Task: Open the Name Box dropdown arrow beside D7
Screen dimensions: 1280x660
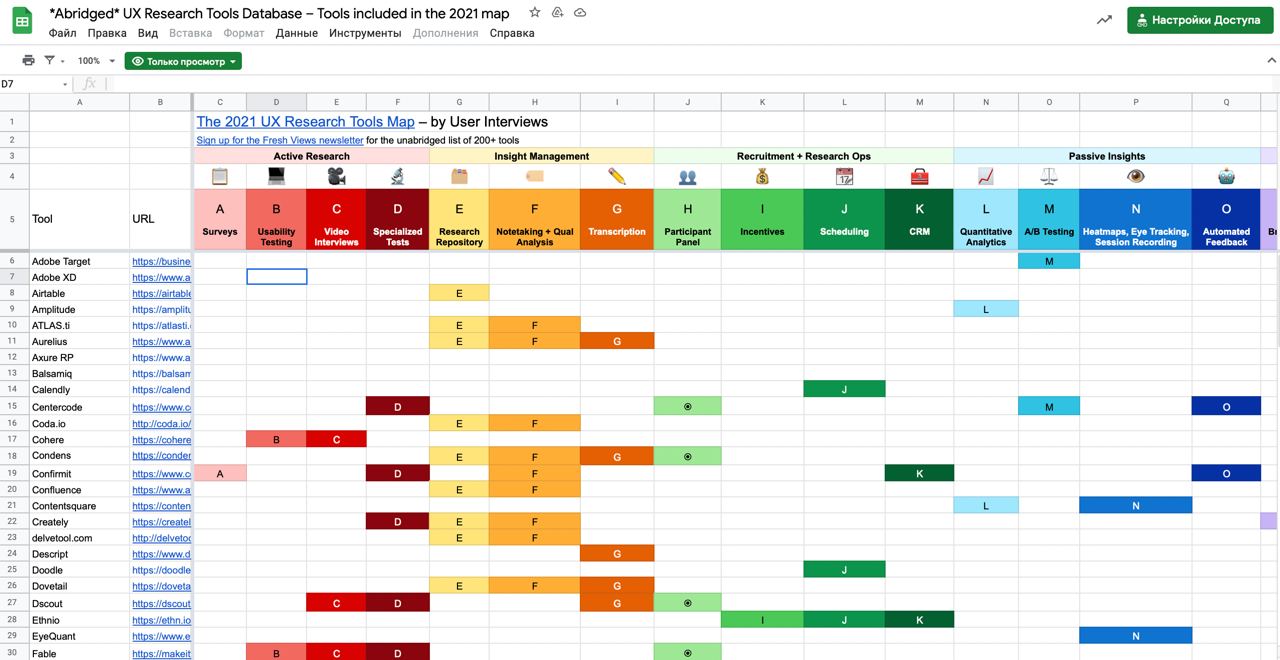Action: click(65, 84)
